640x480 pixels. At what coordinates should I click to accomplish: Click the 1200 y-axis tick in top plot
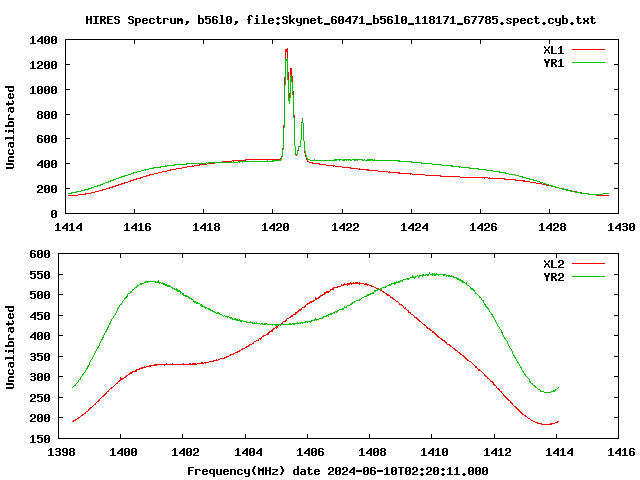tap(43, 65)
